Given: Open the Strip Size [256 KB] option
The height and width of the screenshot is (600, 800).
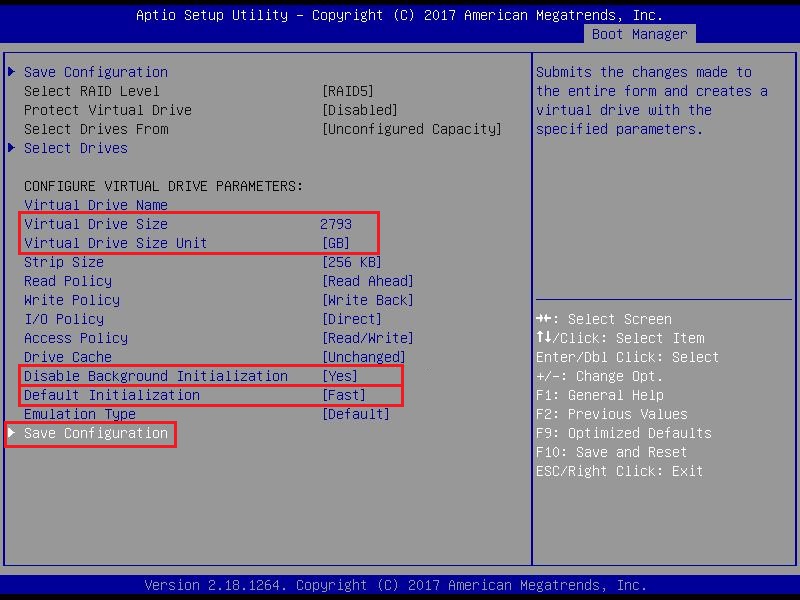Looking at the screenshot, I should [x=351, y=262].
